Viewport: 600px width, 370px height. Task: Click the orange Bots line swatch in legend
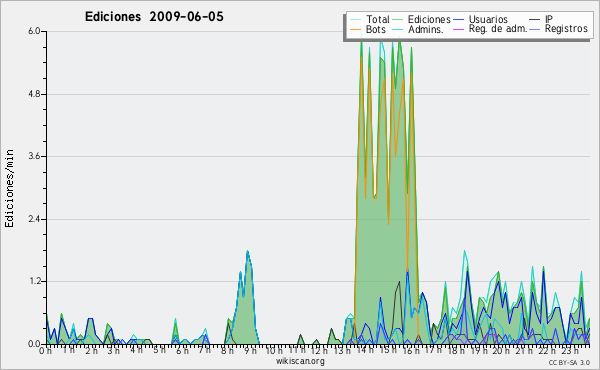click(356, 29)
